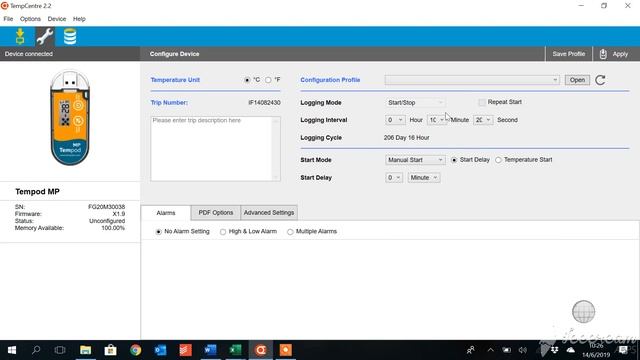The height and width of the screenshot is (360, 640).
Task: Open Task View in the taskbar
Action: click(x=60, y=350)
